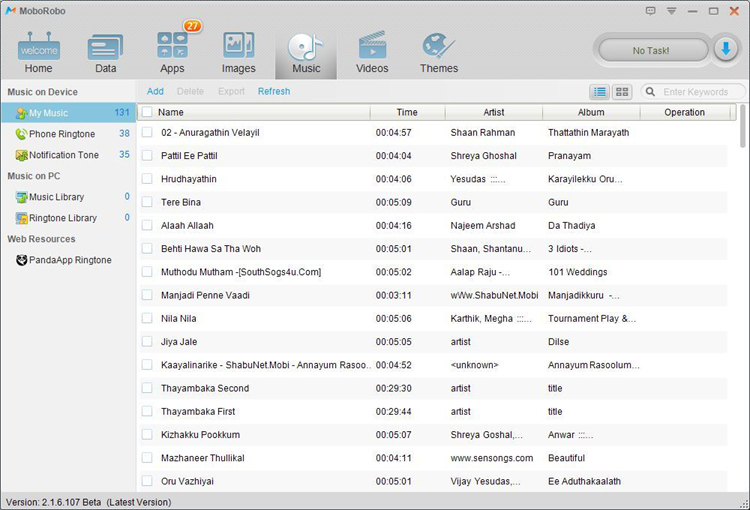Check the Nila Nila checkbox
The height and width of the screenshot is (510, 750).
coord(147,318)
